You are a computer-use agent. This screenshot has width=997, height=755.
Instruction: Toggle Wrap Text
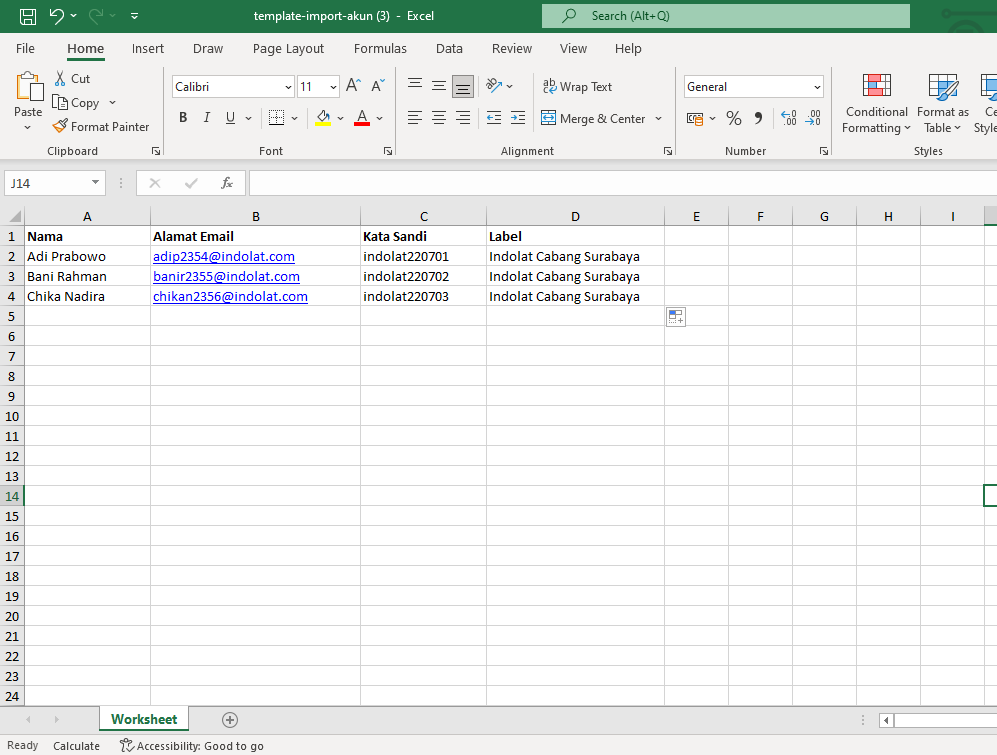coord(577,87)
